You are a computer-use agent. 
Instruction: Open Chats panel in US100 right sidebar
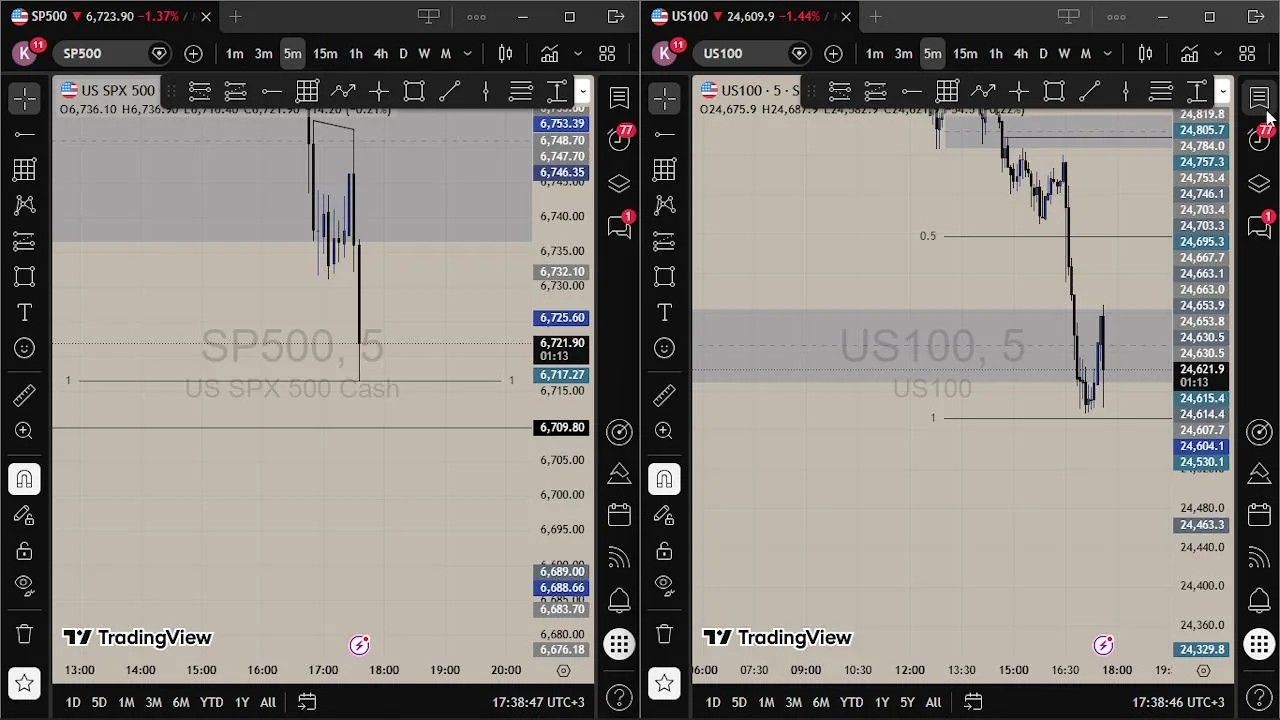[1259, 227]
